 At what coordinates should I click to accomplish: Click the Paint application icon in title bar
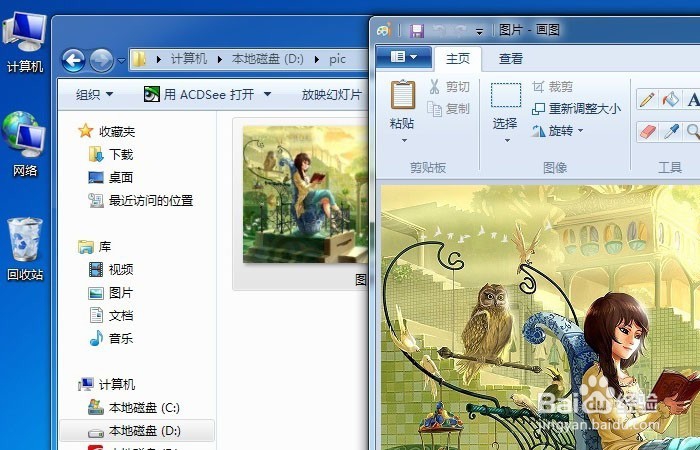(x=383, y=30)
